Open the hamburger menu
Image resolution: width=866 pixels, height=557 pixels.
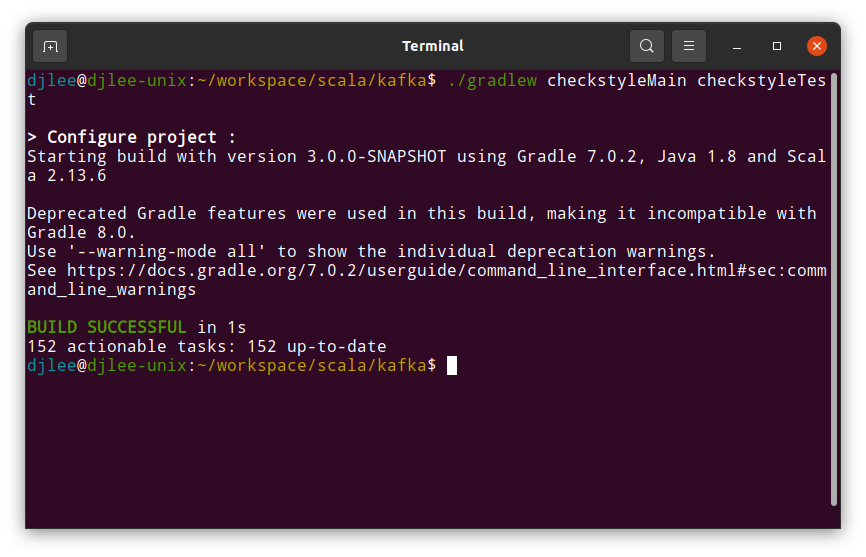coord(689,46)
